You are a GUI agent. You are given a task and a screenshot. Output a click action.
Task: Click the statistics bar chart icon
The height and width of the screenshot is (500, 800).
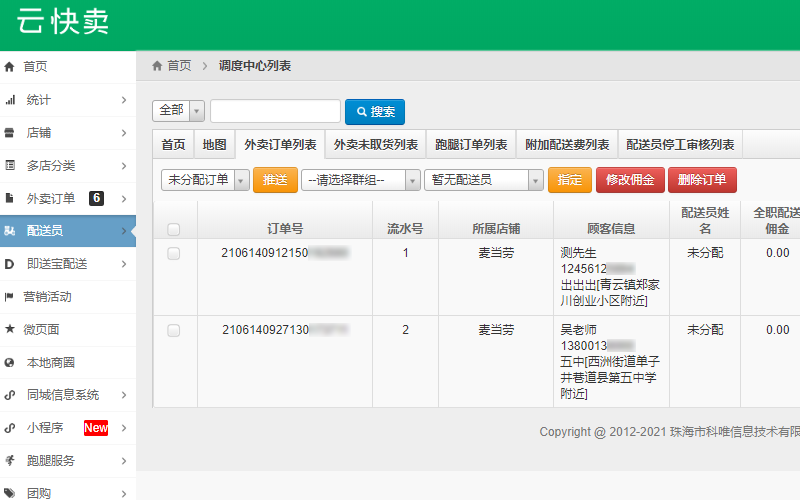pyautogui.click(x=10, y=100)
